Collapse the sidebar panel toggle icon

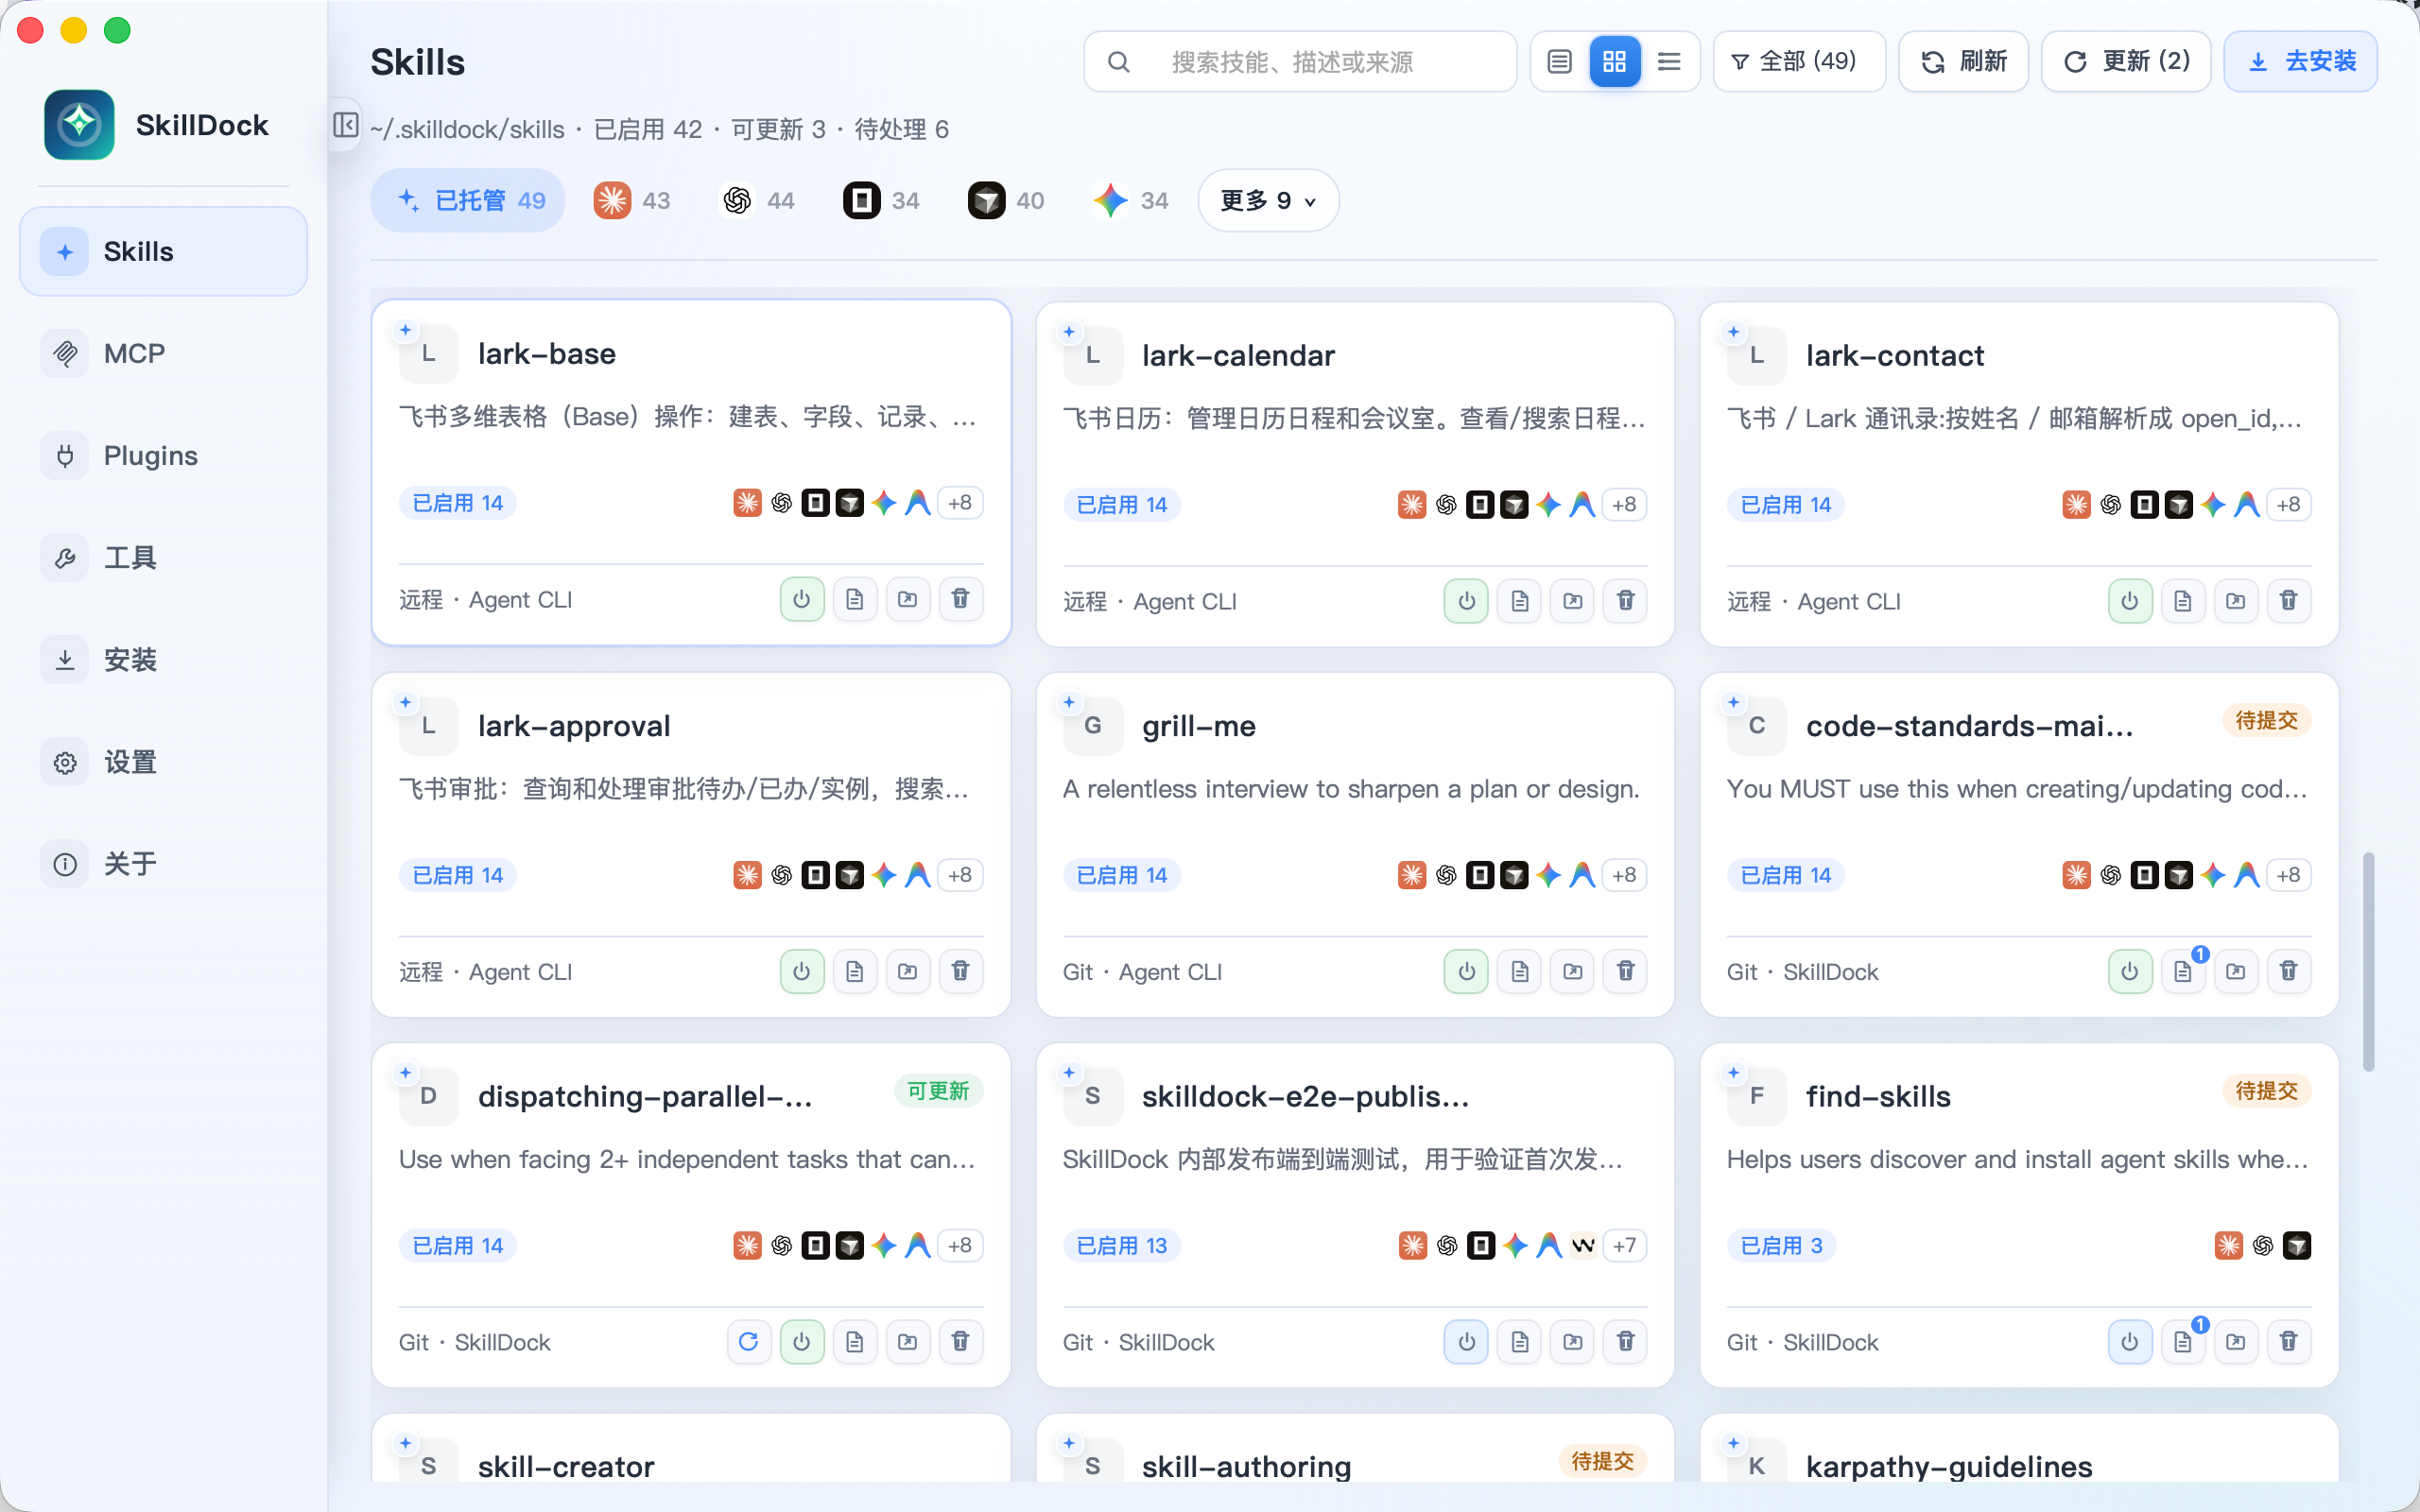(x=345, y=125)
